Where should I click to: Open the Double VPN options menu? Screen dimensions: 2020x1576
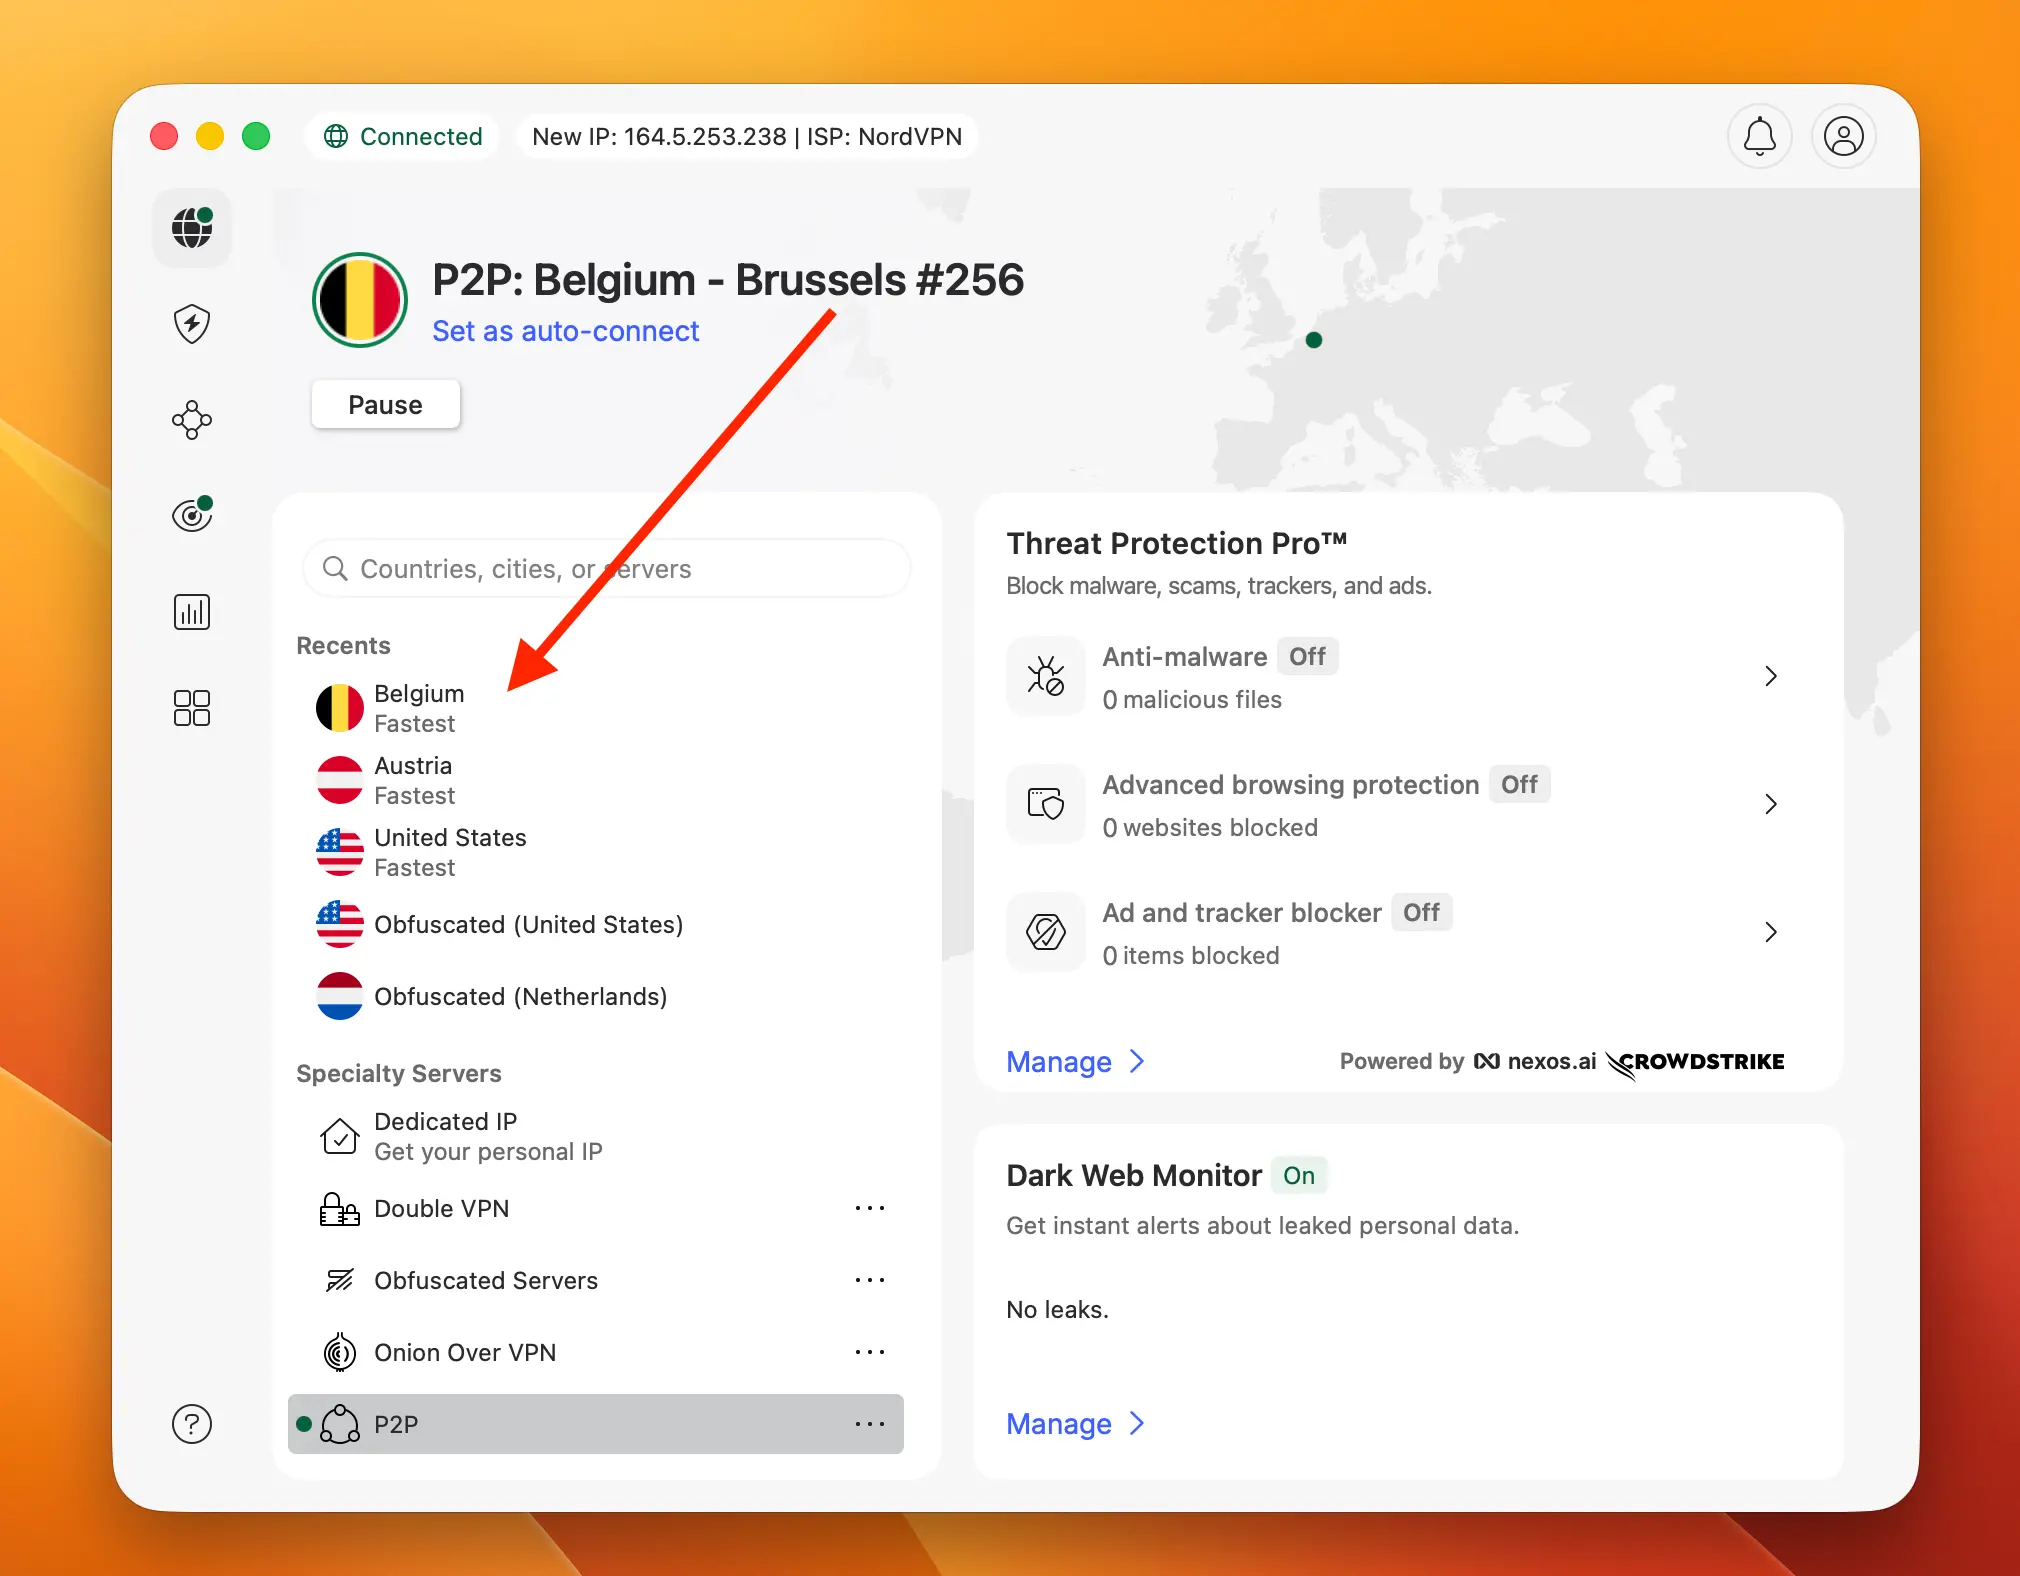pos(871,1208)
